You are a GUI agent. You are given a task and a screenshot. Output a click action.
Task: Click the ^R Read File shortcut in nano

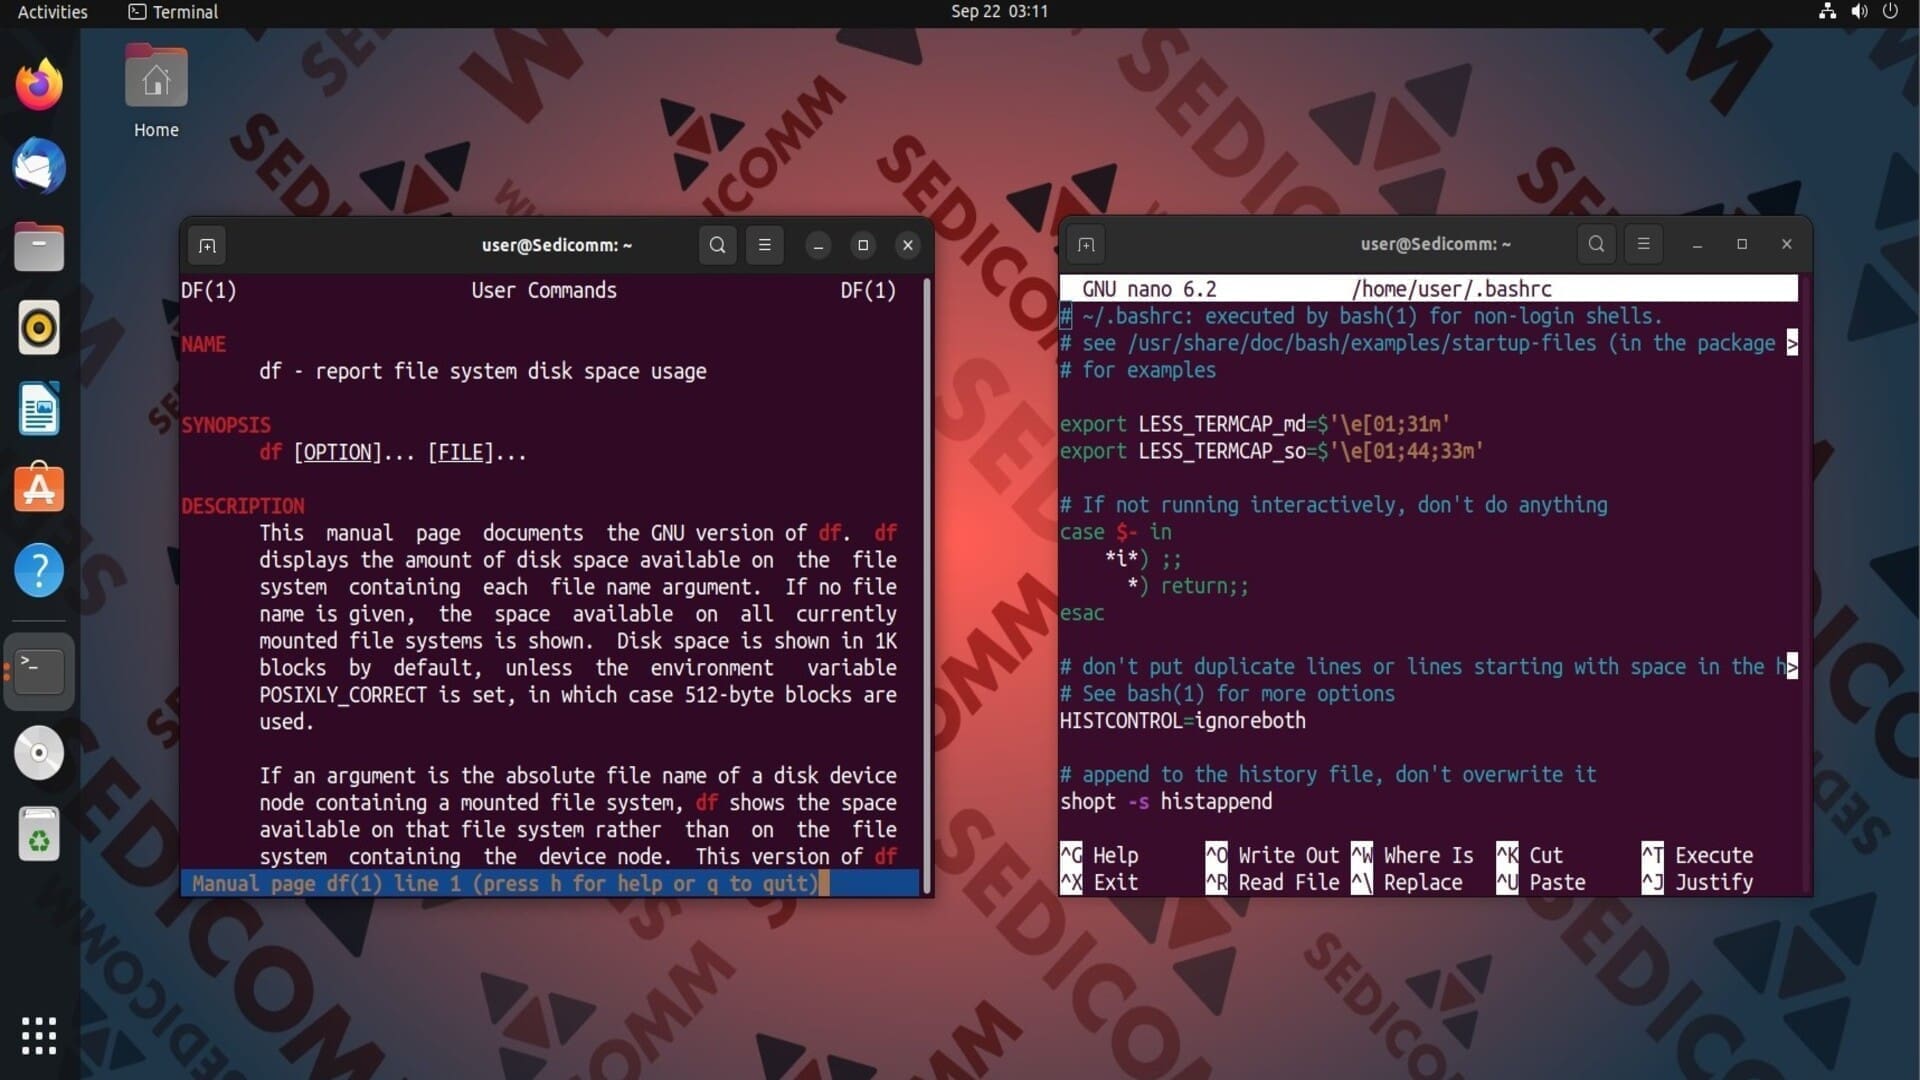point(1272,883)
